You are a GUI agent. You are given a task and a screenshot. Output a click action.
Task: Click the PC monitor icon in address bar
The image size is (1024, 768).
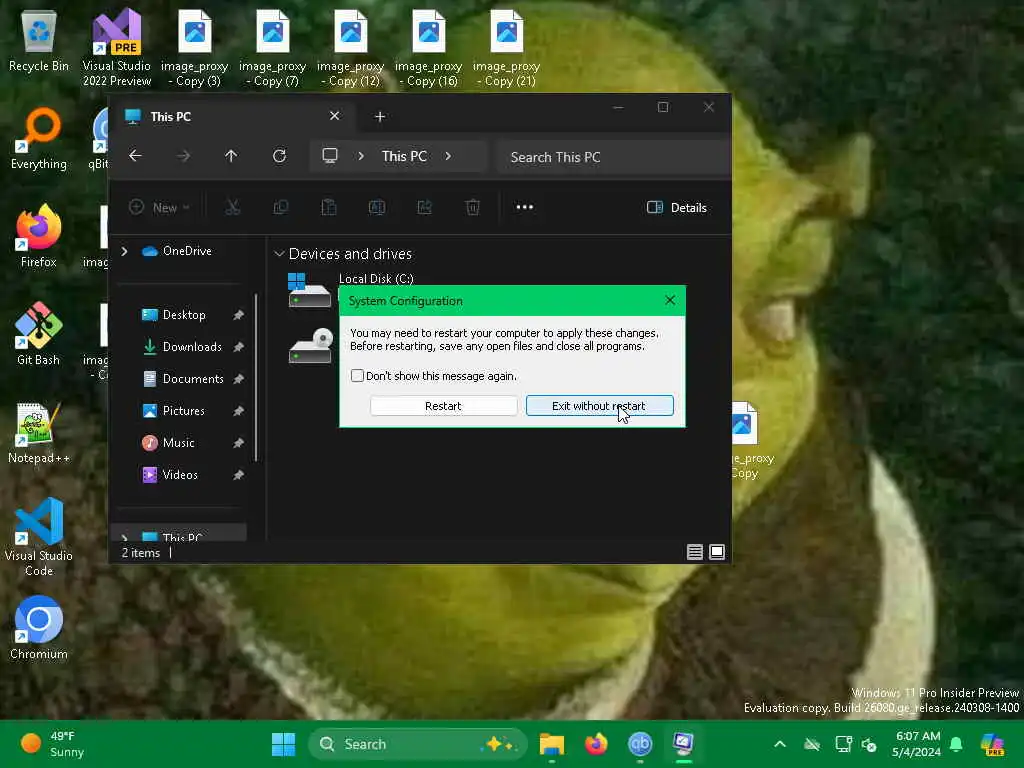coord(330,156)
